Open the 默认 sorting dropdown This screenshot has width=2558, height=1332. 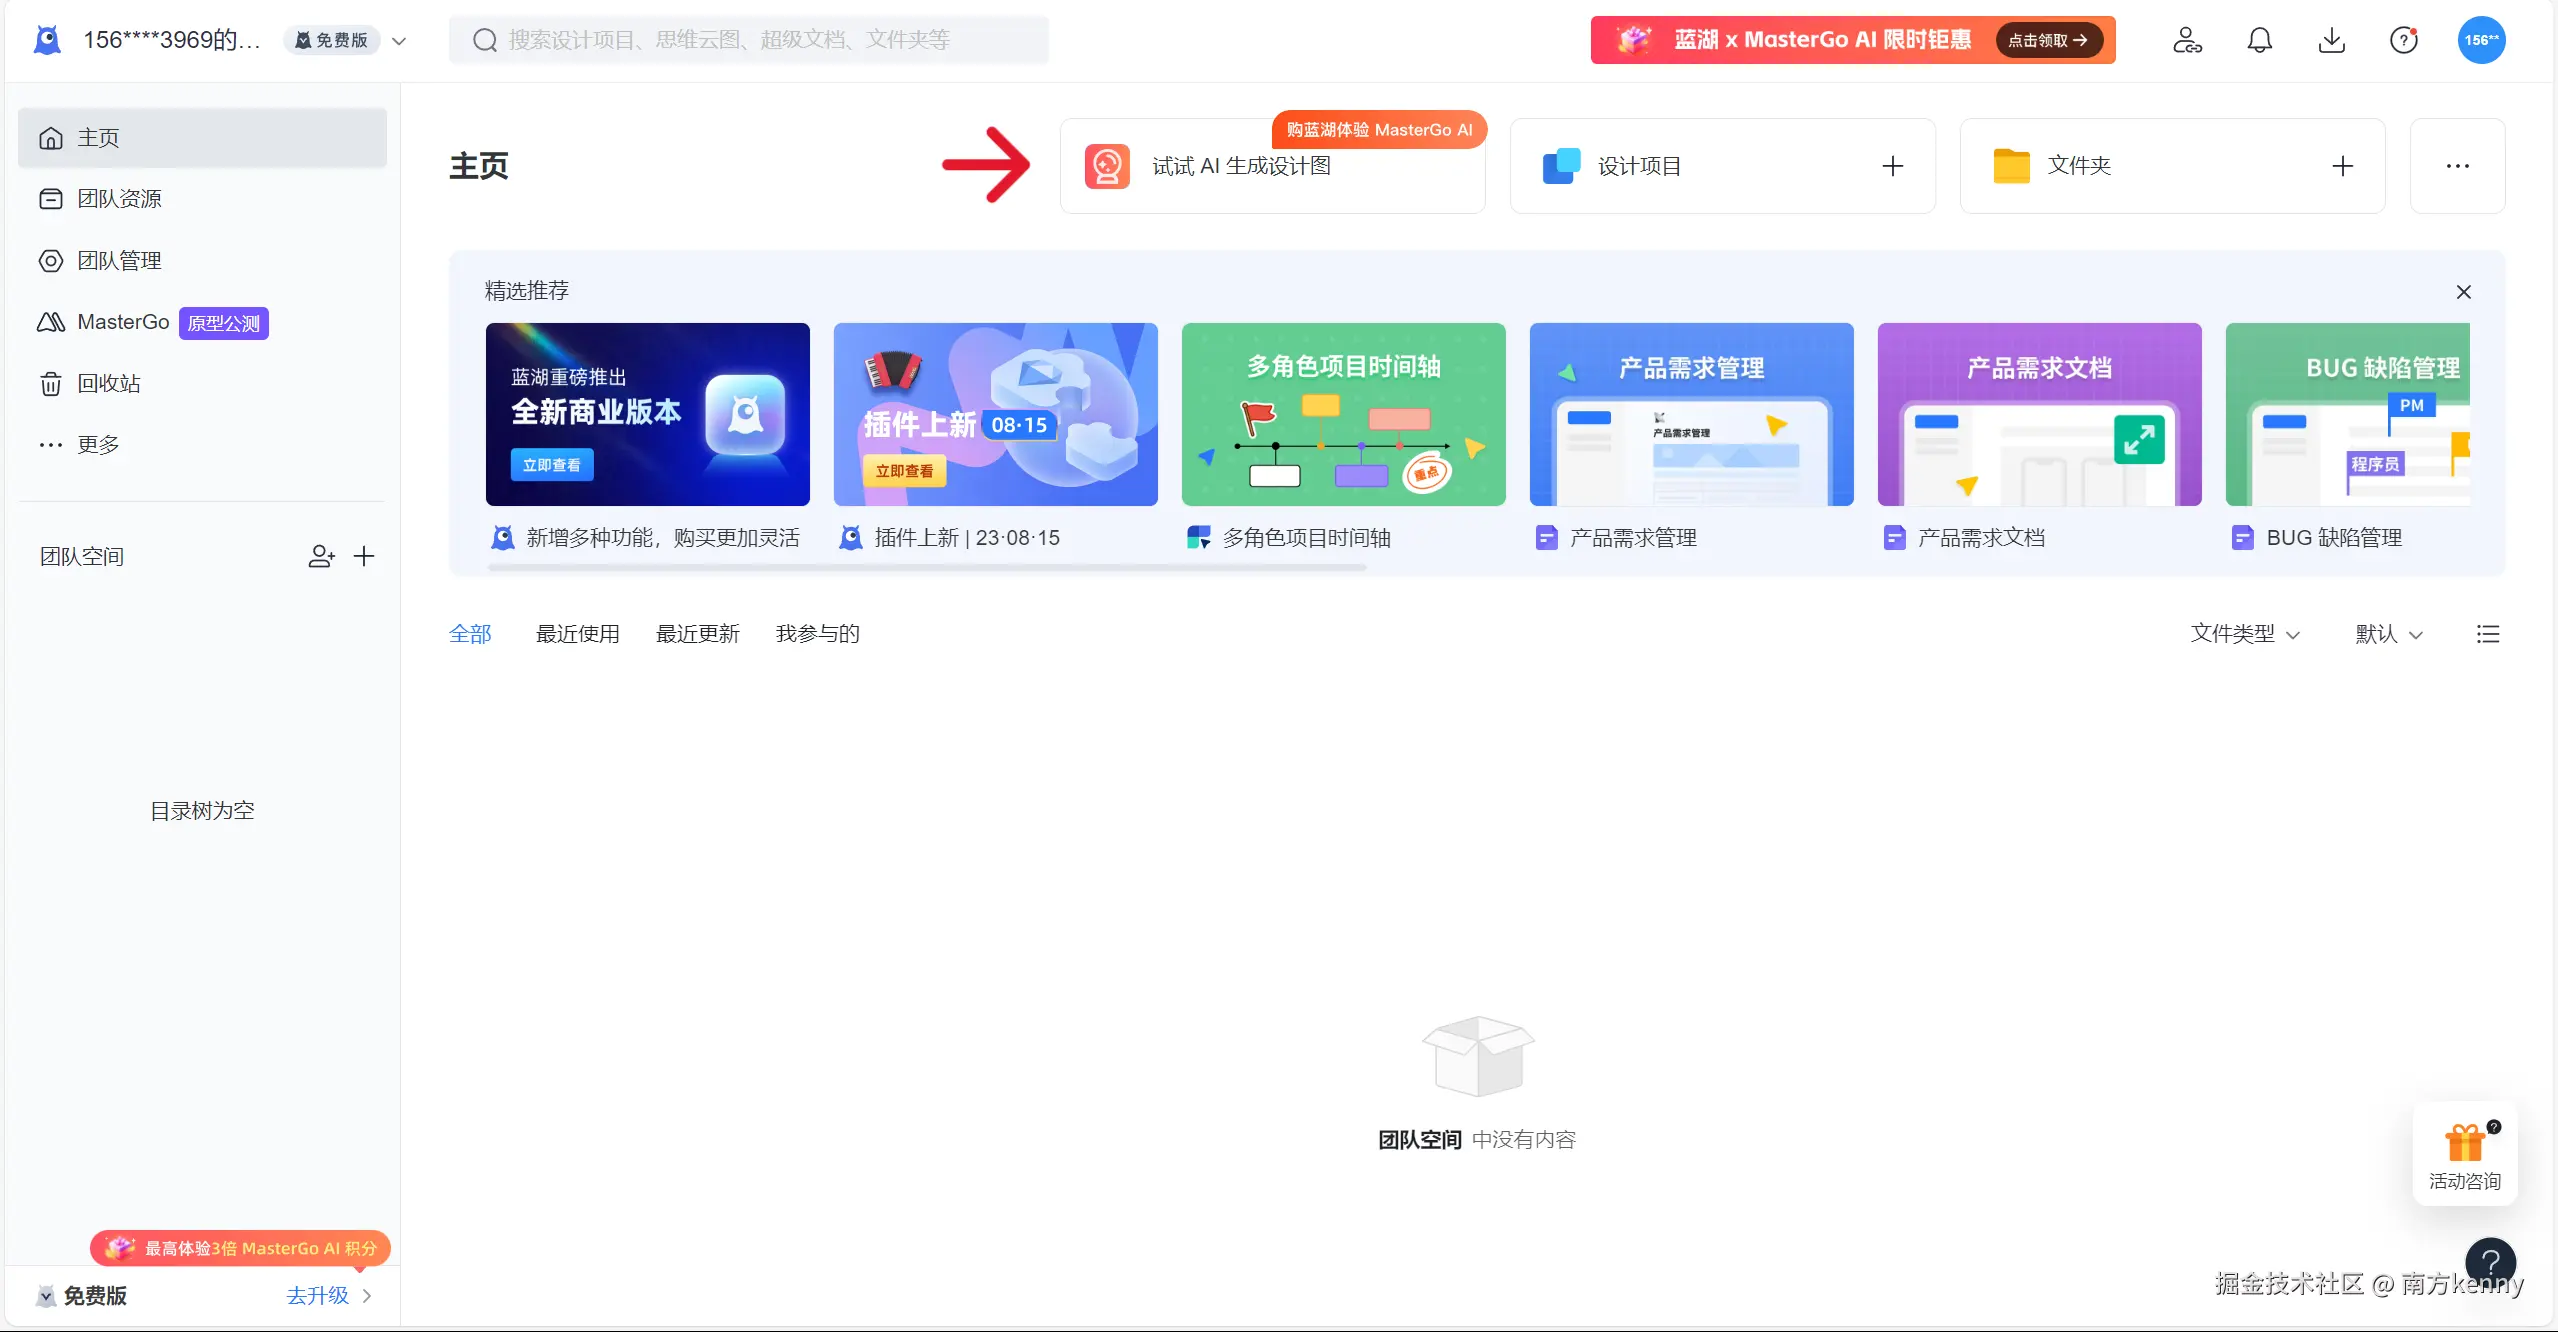click(x=2388, y=634)
